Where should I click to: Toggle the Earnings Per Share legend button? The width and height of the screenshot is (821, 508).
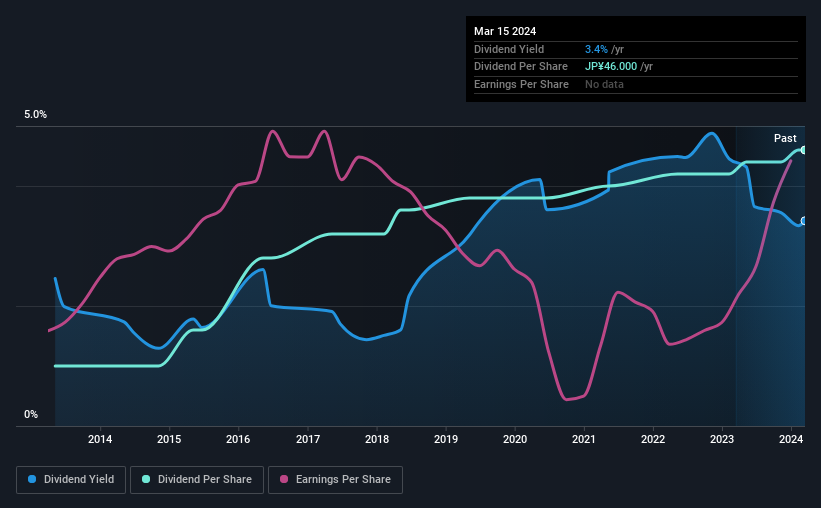point(335,480)
